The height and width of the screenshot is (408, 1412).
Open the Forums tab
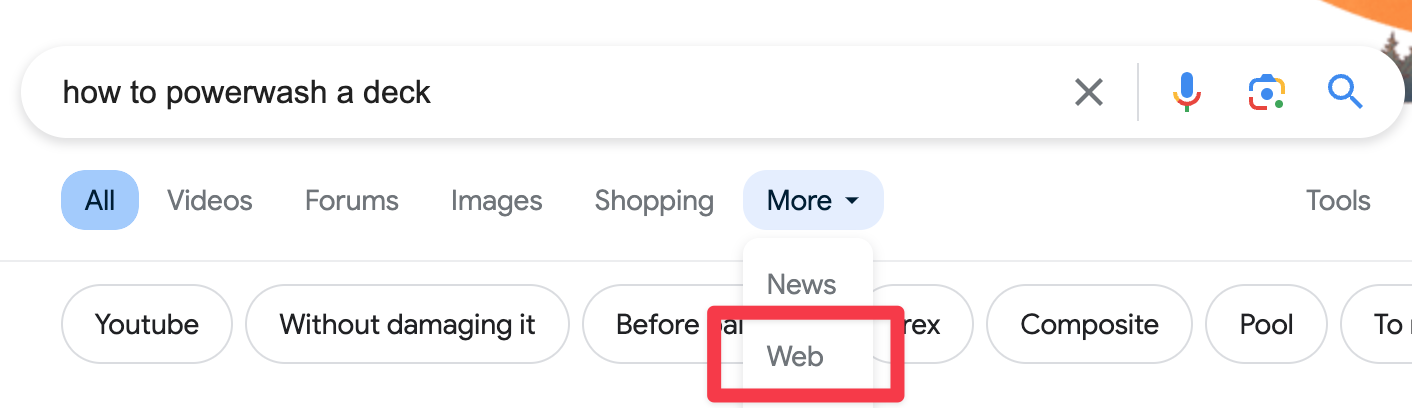point(352,201)
